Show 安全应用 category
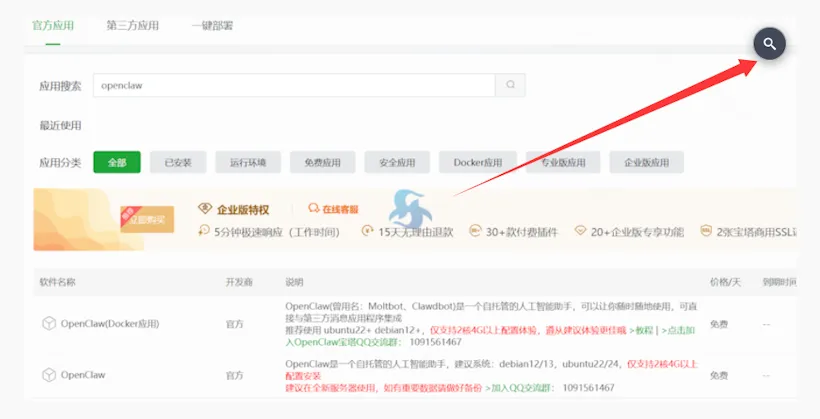Viewport: 820px width, 419px height. point(397,162)
